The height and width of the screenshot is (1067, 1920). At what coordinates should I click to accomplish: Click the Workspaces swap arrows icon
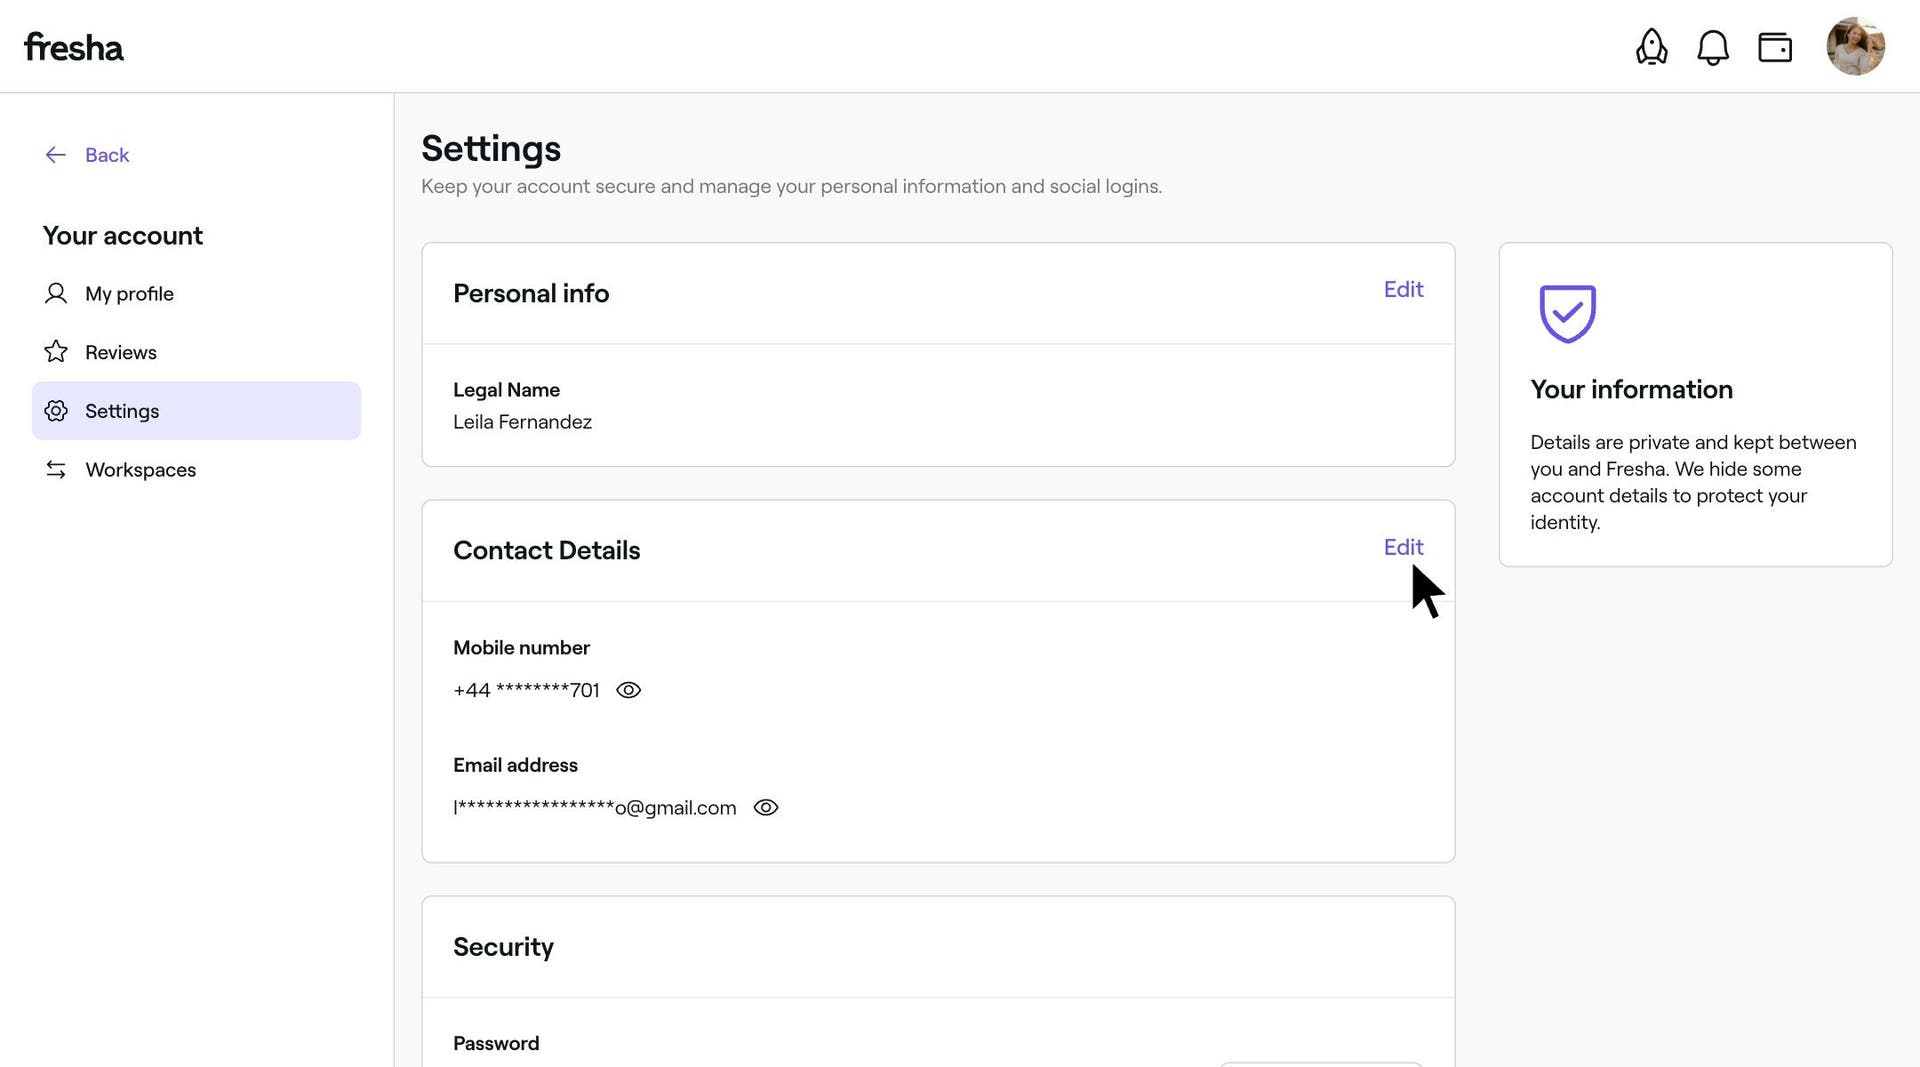tap(56, 470)
